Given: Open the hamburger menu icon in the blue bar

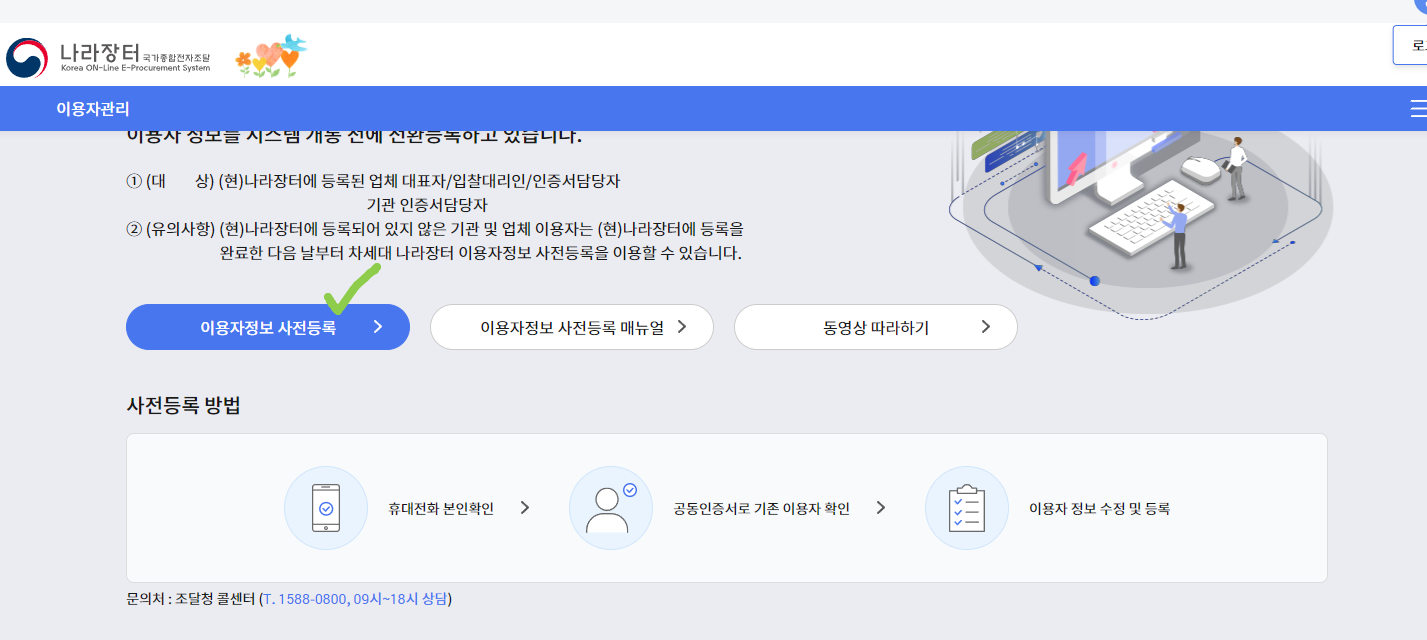Looking at the screenshot, I should click(1418, 108).
